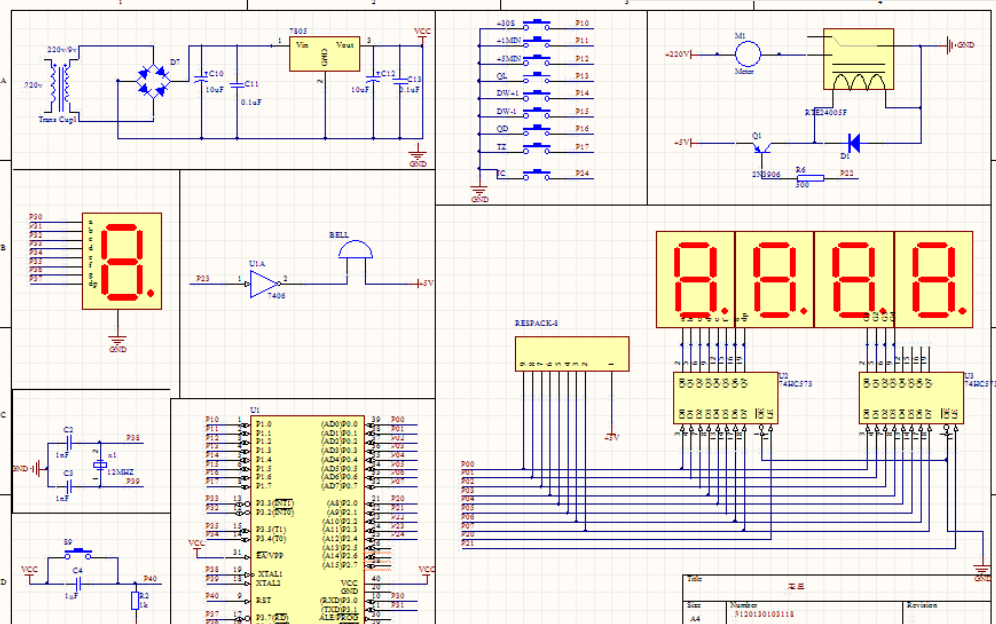Image resolution: width=996 pixels, height=624 pixels.
Task: Select capacitor C12 after the regulator
Action: 373,81
